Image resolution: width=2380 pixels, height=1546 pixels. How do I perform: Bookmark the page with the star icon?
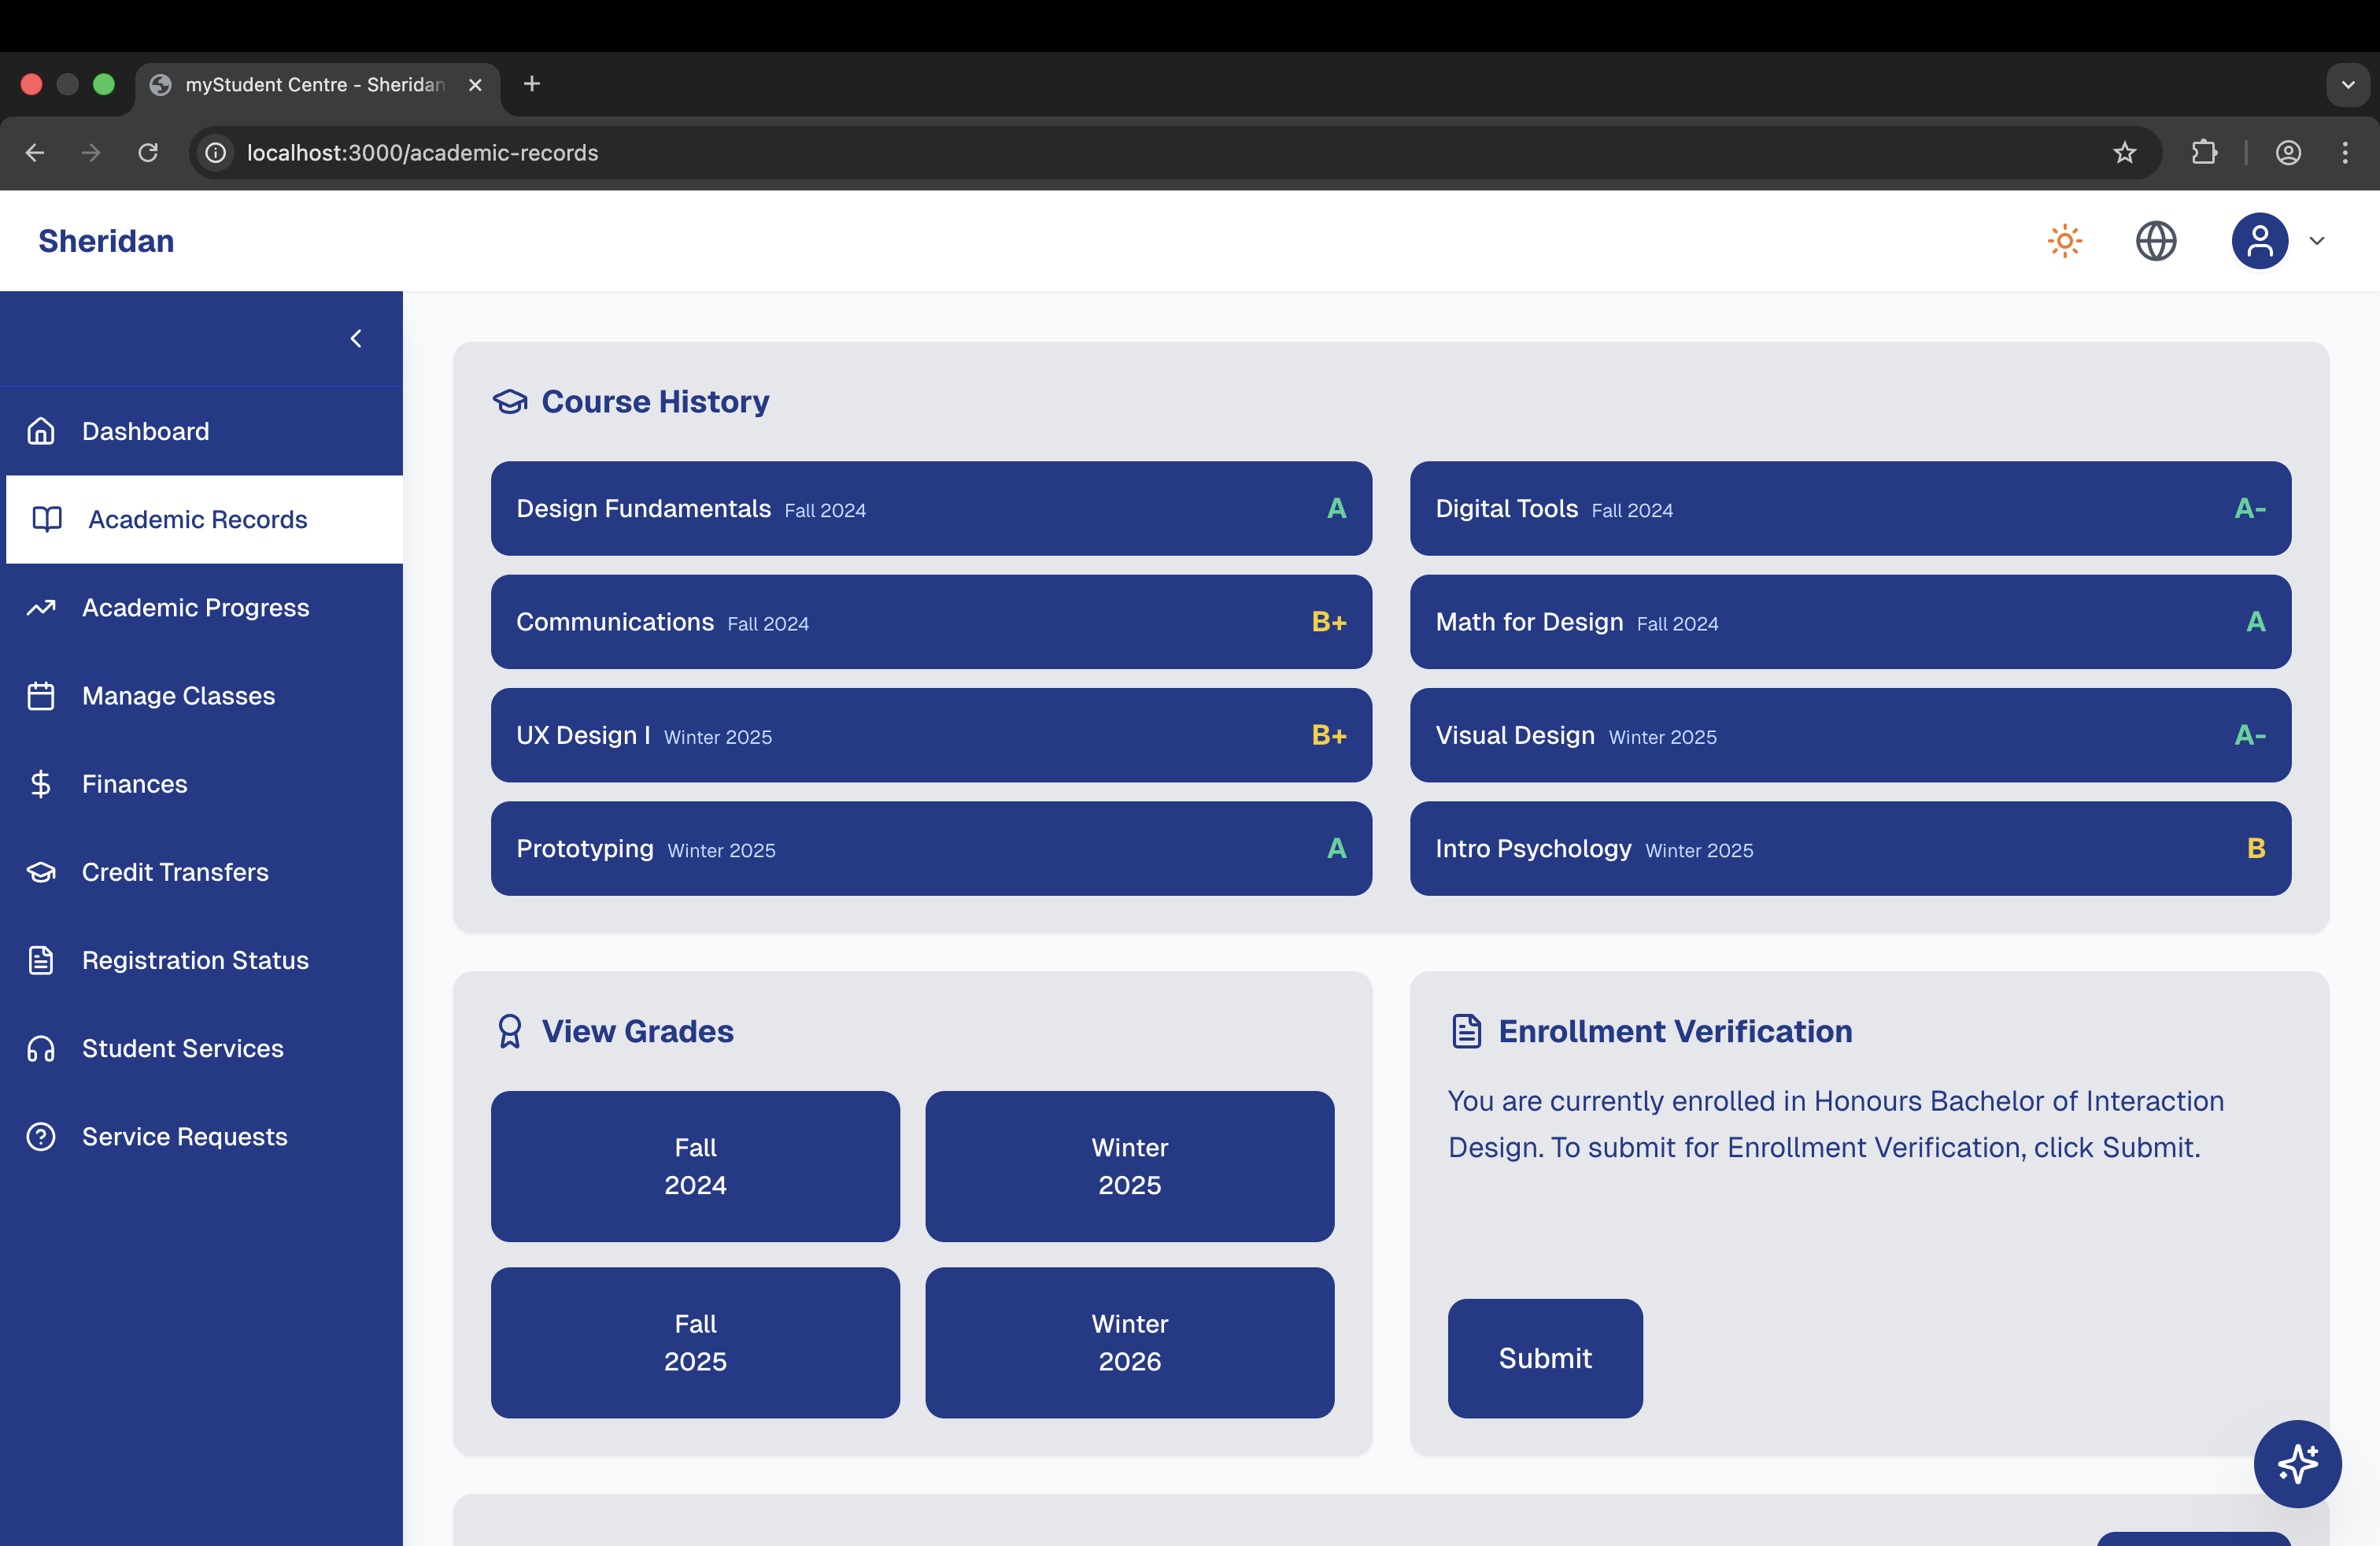pos(2124,153)
